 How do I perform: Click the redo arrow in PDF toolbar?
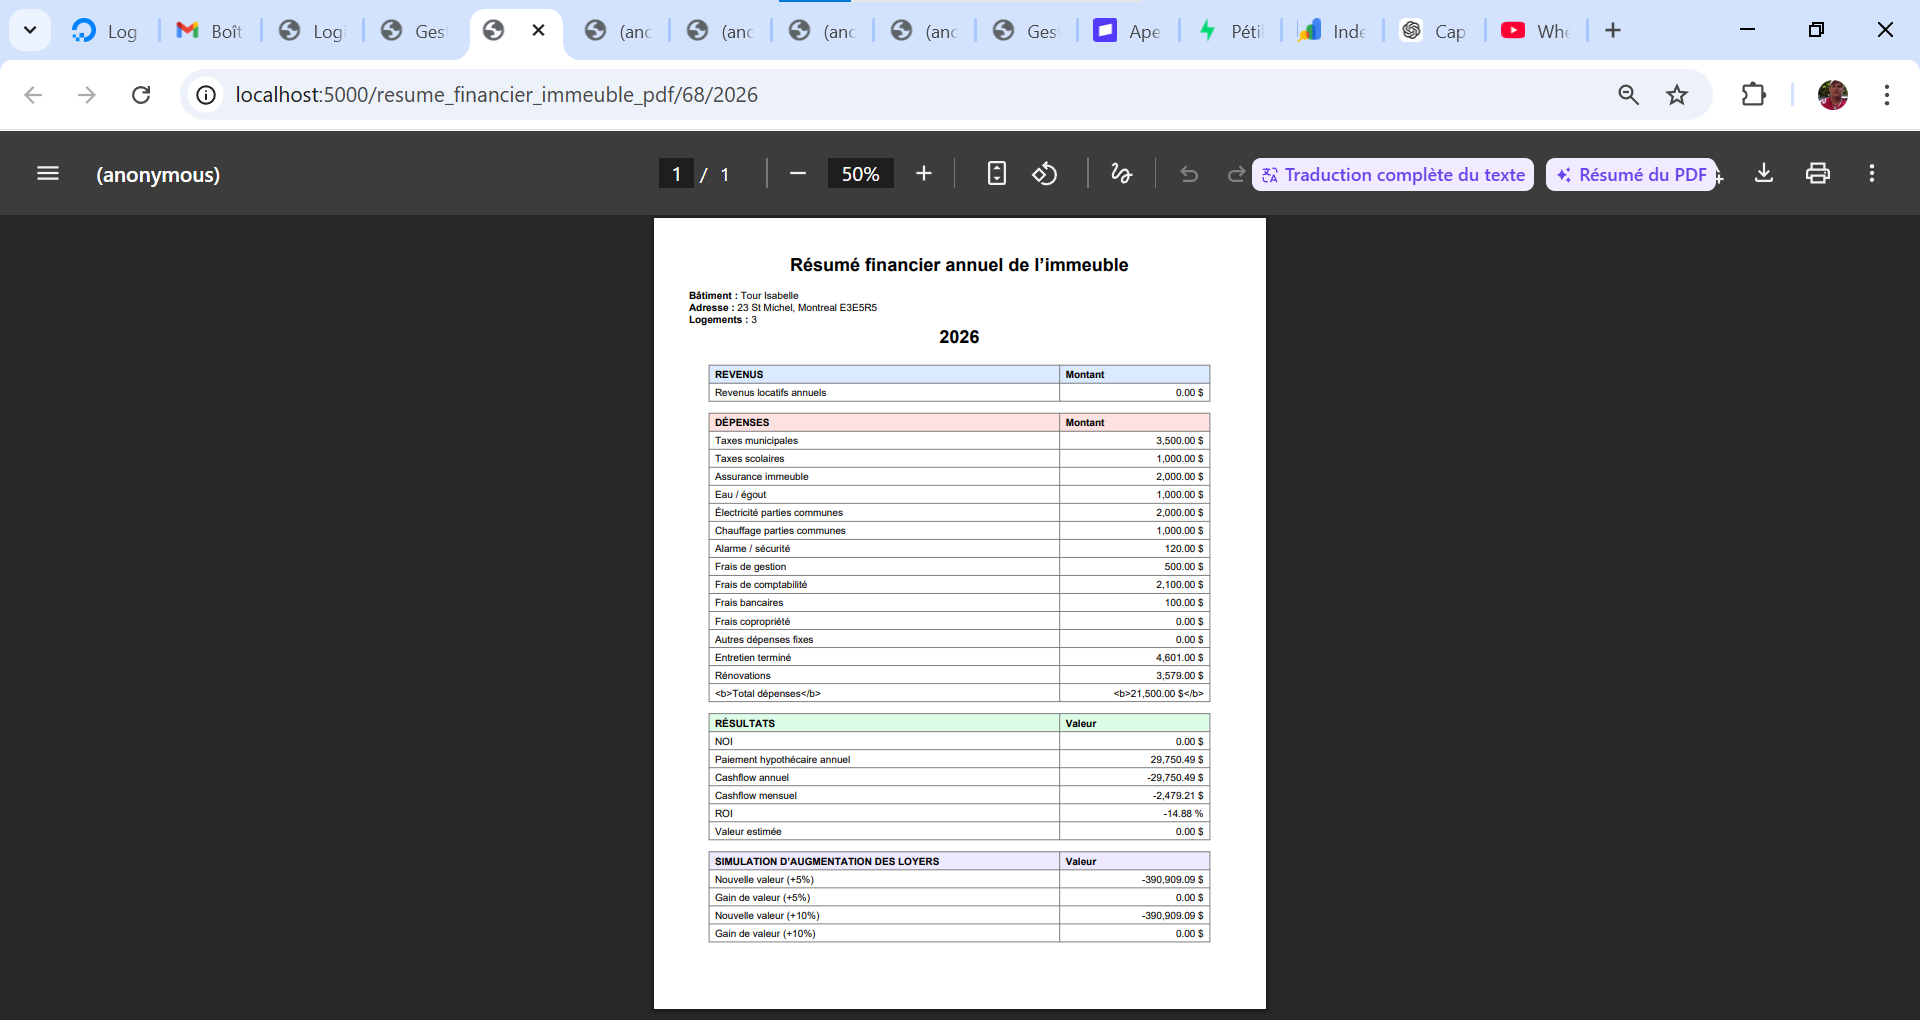(1236, 174)
